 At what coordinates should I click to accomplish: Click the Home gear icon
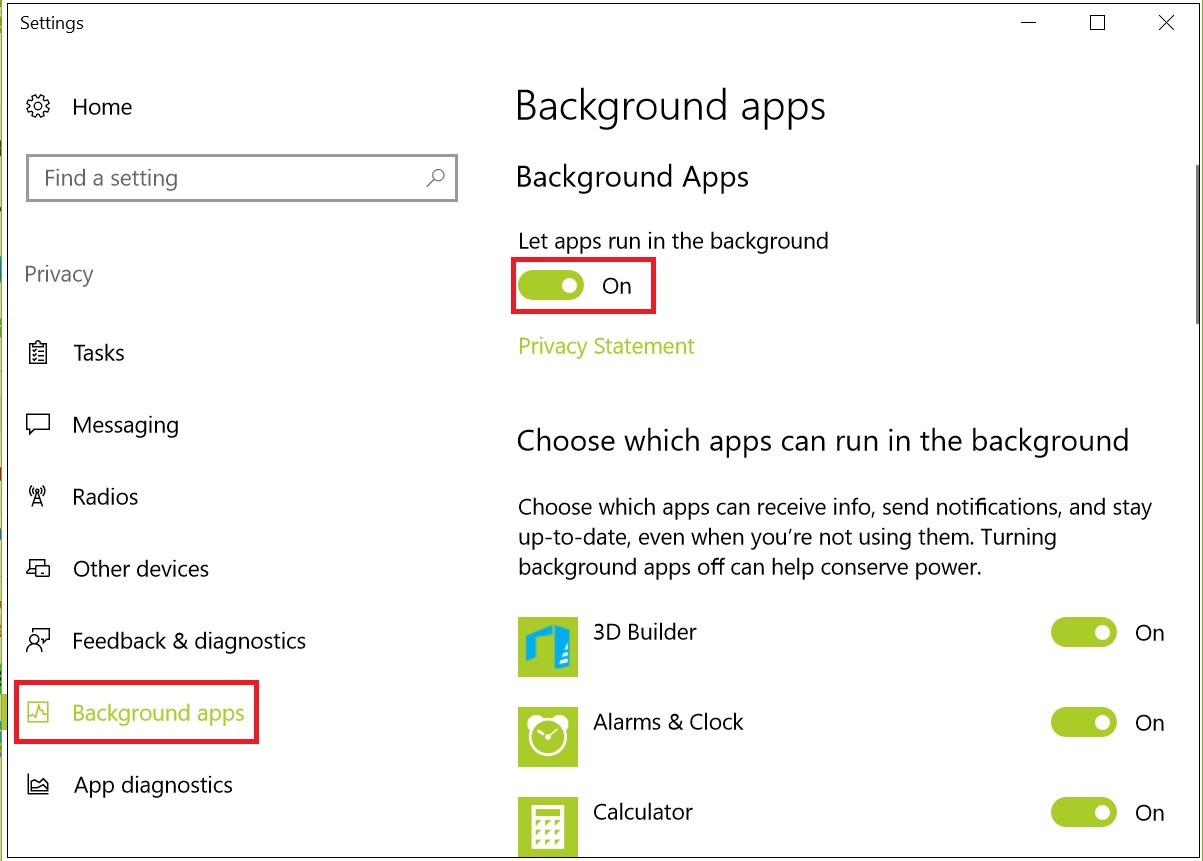tap(38, 106)
